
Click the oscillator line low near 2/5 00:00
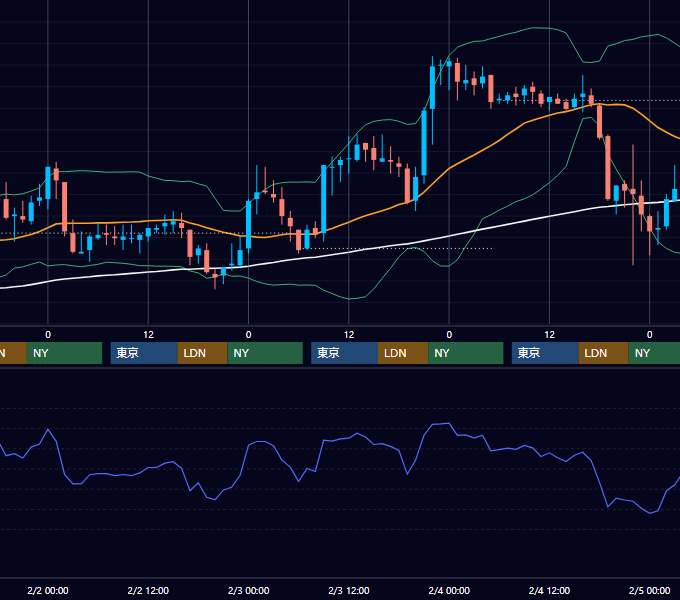(x=650, y=513)
